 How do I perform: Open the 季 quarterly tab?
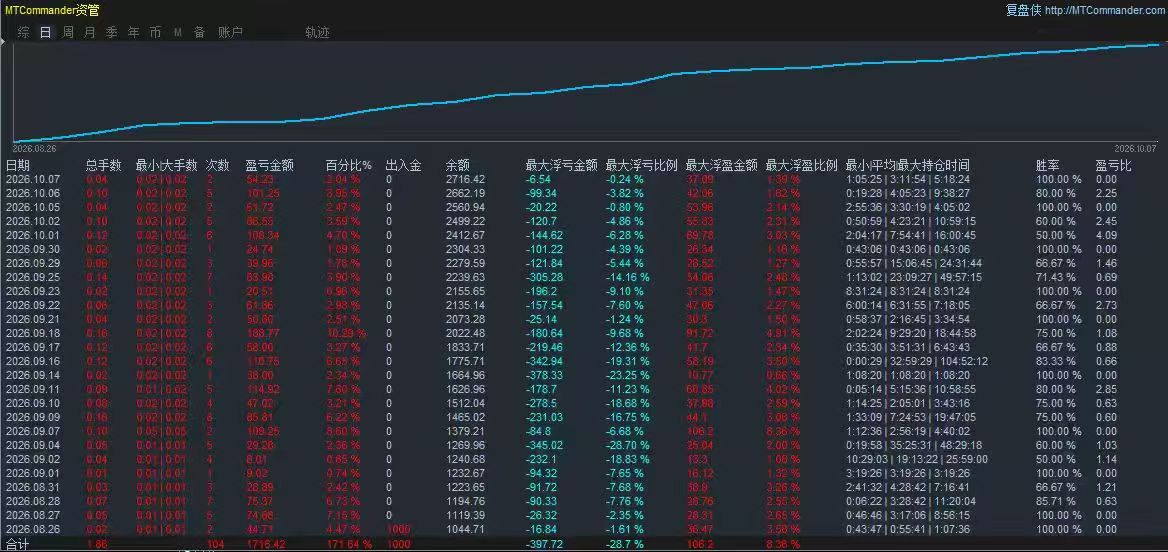(x=112, y=33)
